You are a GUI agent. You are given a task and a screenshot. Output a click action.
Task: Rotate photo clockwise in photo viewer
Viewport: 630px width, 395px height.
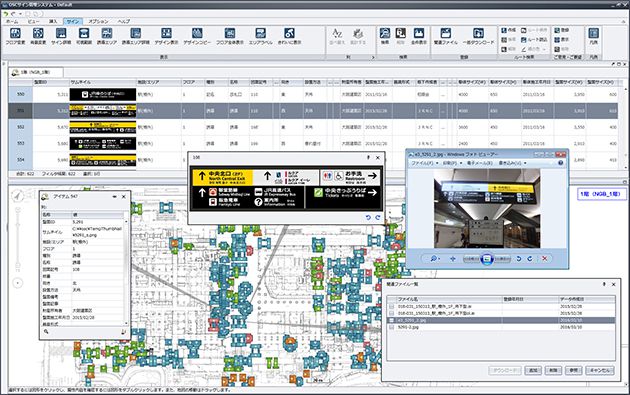pyautogui.click(x=530, y=258)
